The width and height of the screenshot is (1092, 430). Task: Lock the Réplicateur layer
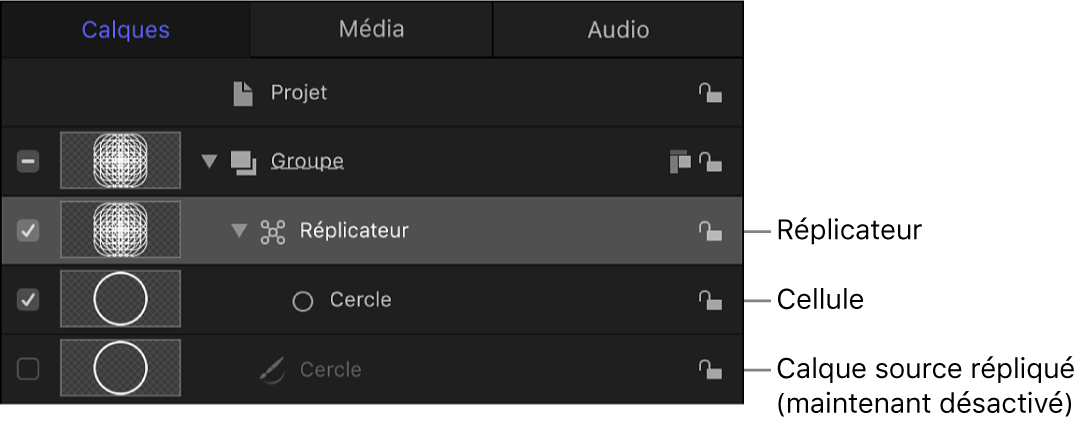click(x=710, y=232)
